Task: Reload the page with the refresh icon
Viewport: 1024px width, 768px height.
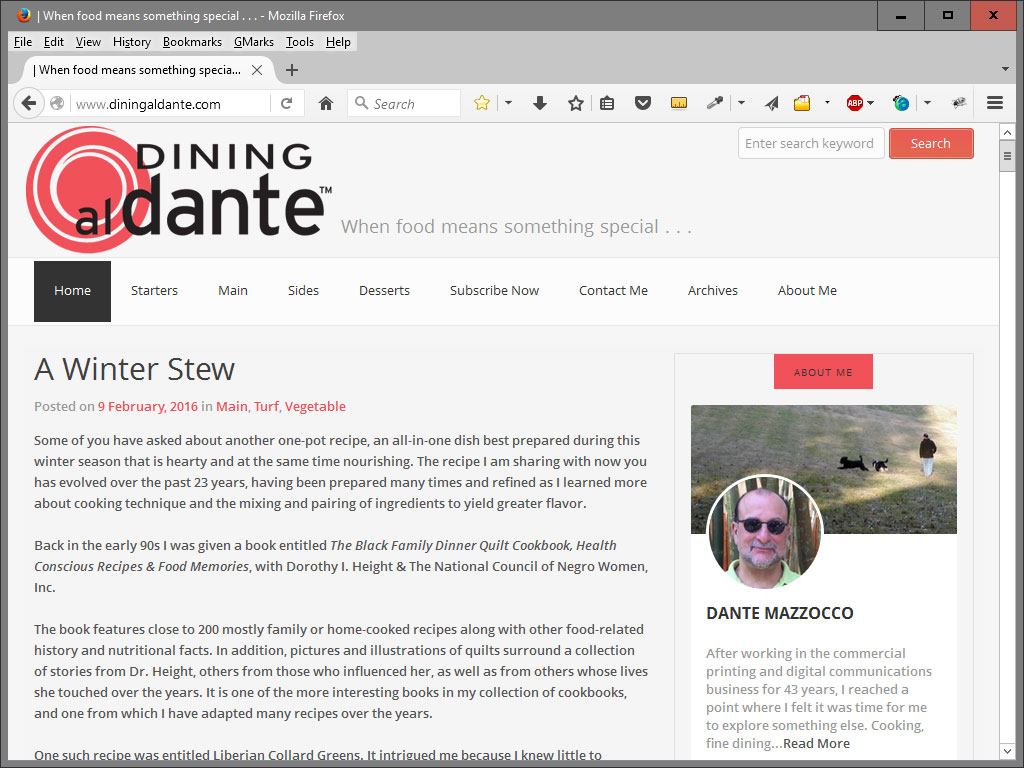Action: pyautogui.click(x=286, y=103)
